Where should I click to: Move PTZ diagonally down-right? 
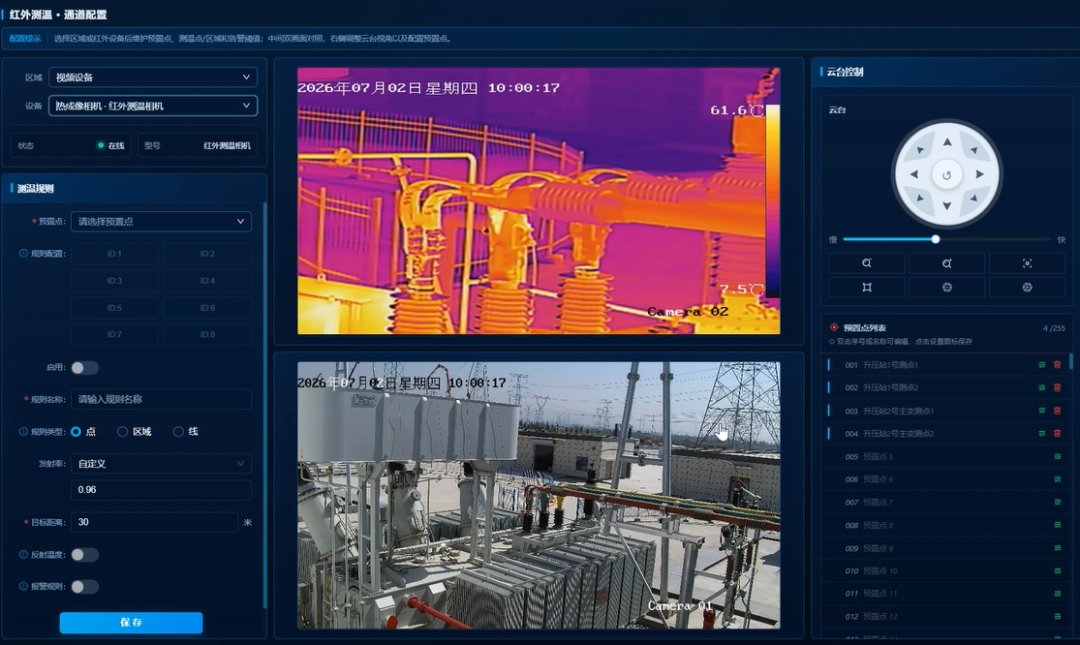[974, 198]
